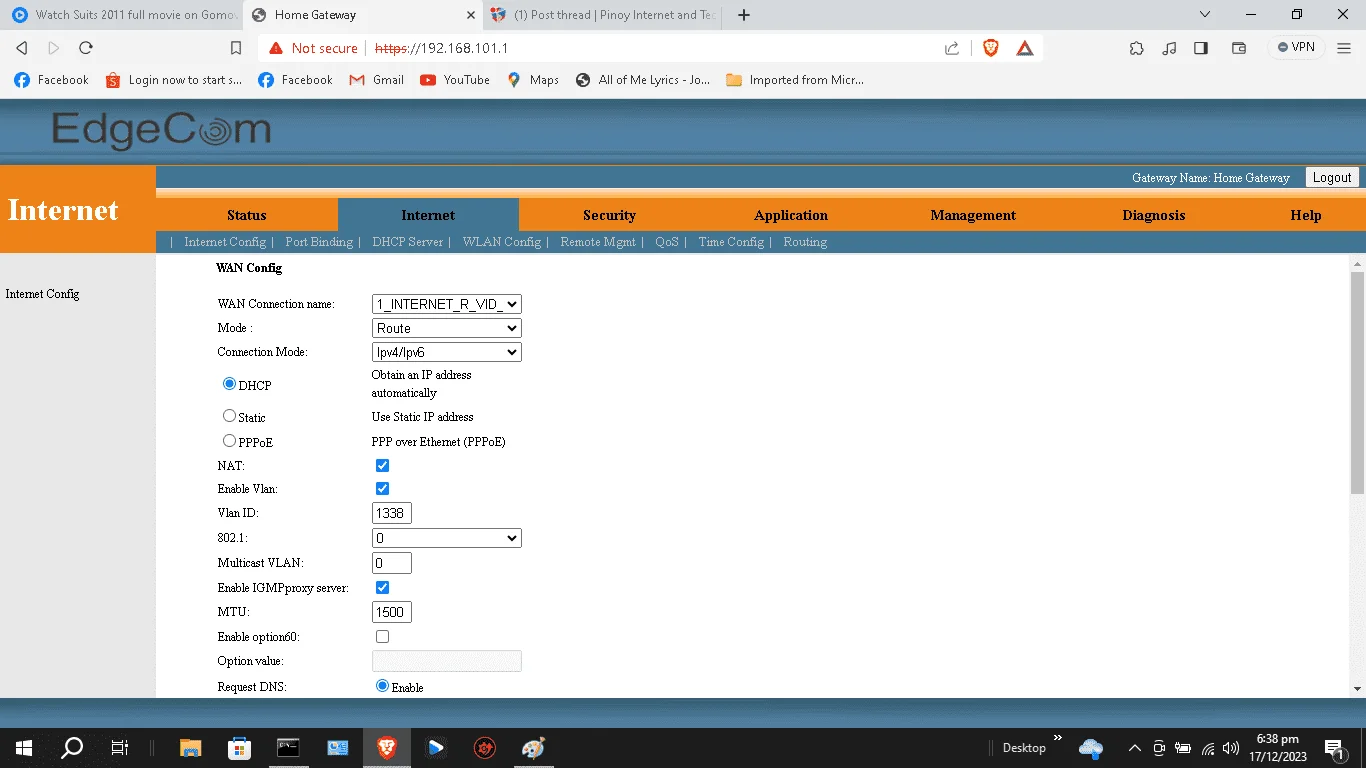Select the PPPoE radio button
Image resolution: width=1366 pixels, height=768 pixels.
pos(229,440)
